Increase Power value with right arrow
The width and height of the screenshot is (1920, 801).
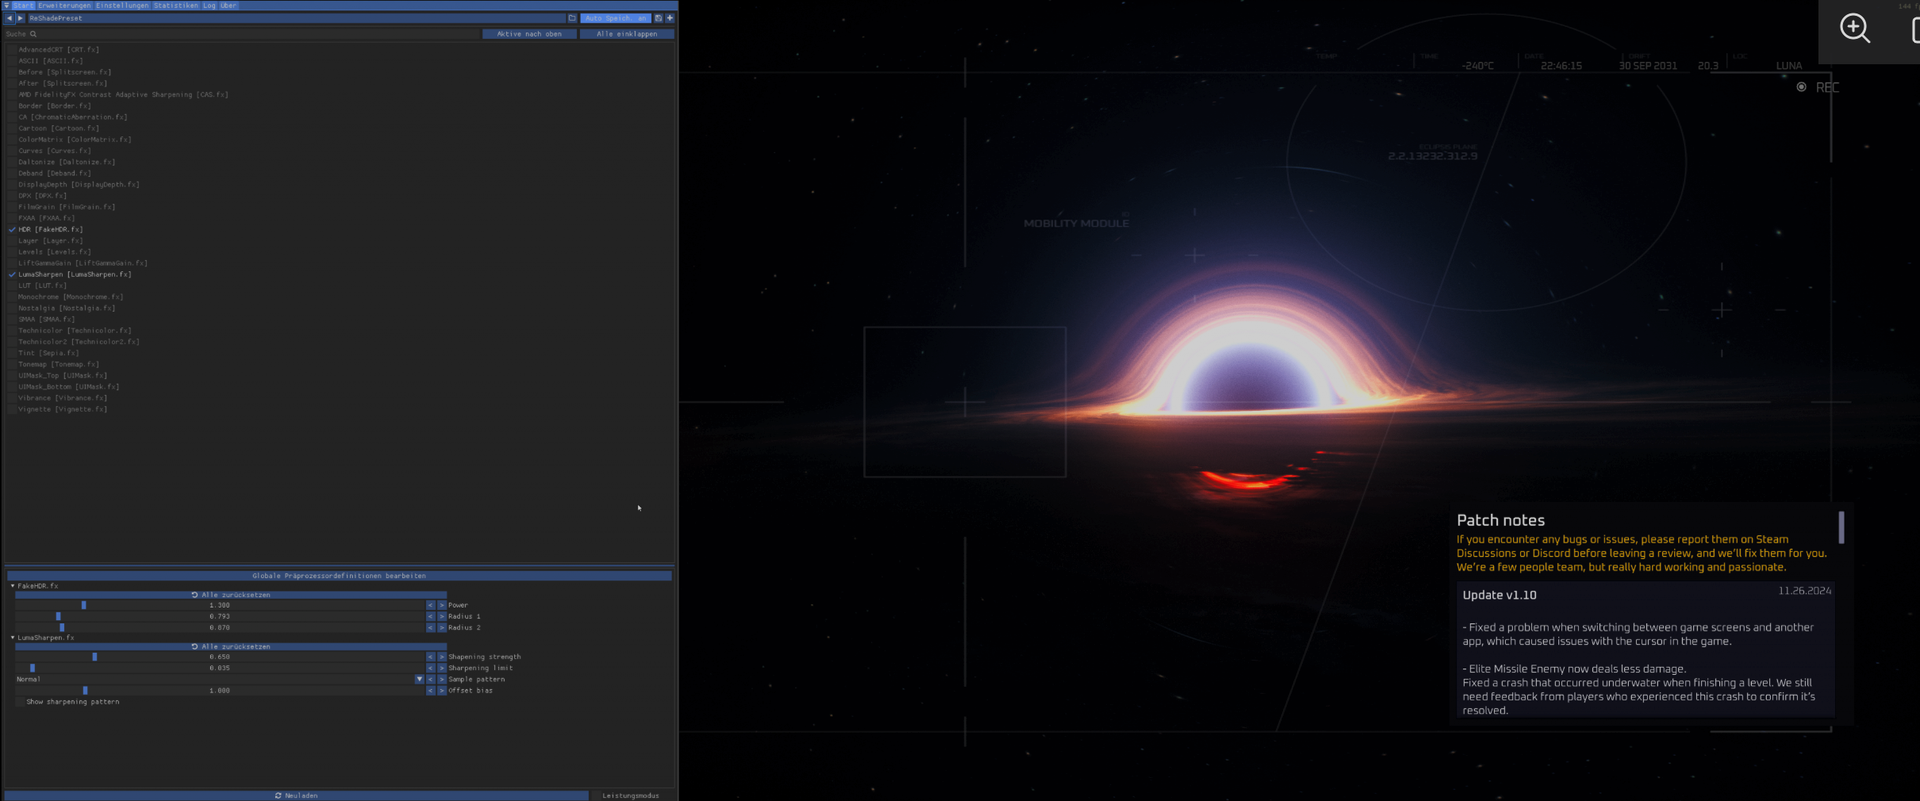pyautogui.click(x=441, y=605)
